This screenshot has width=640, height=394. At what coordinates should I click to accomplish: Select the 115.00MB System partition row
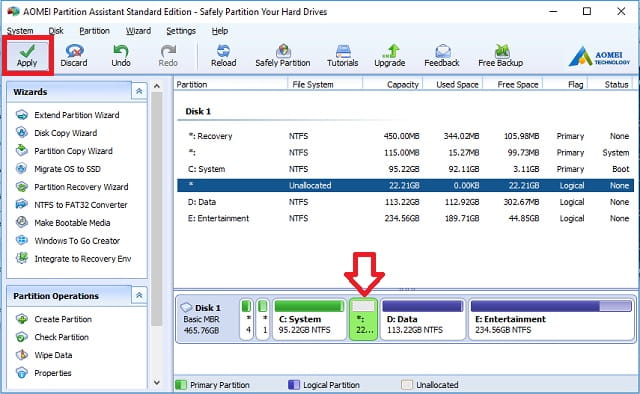click(x=406, y=153)
